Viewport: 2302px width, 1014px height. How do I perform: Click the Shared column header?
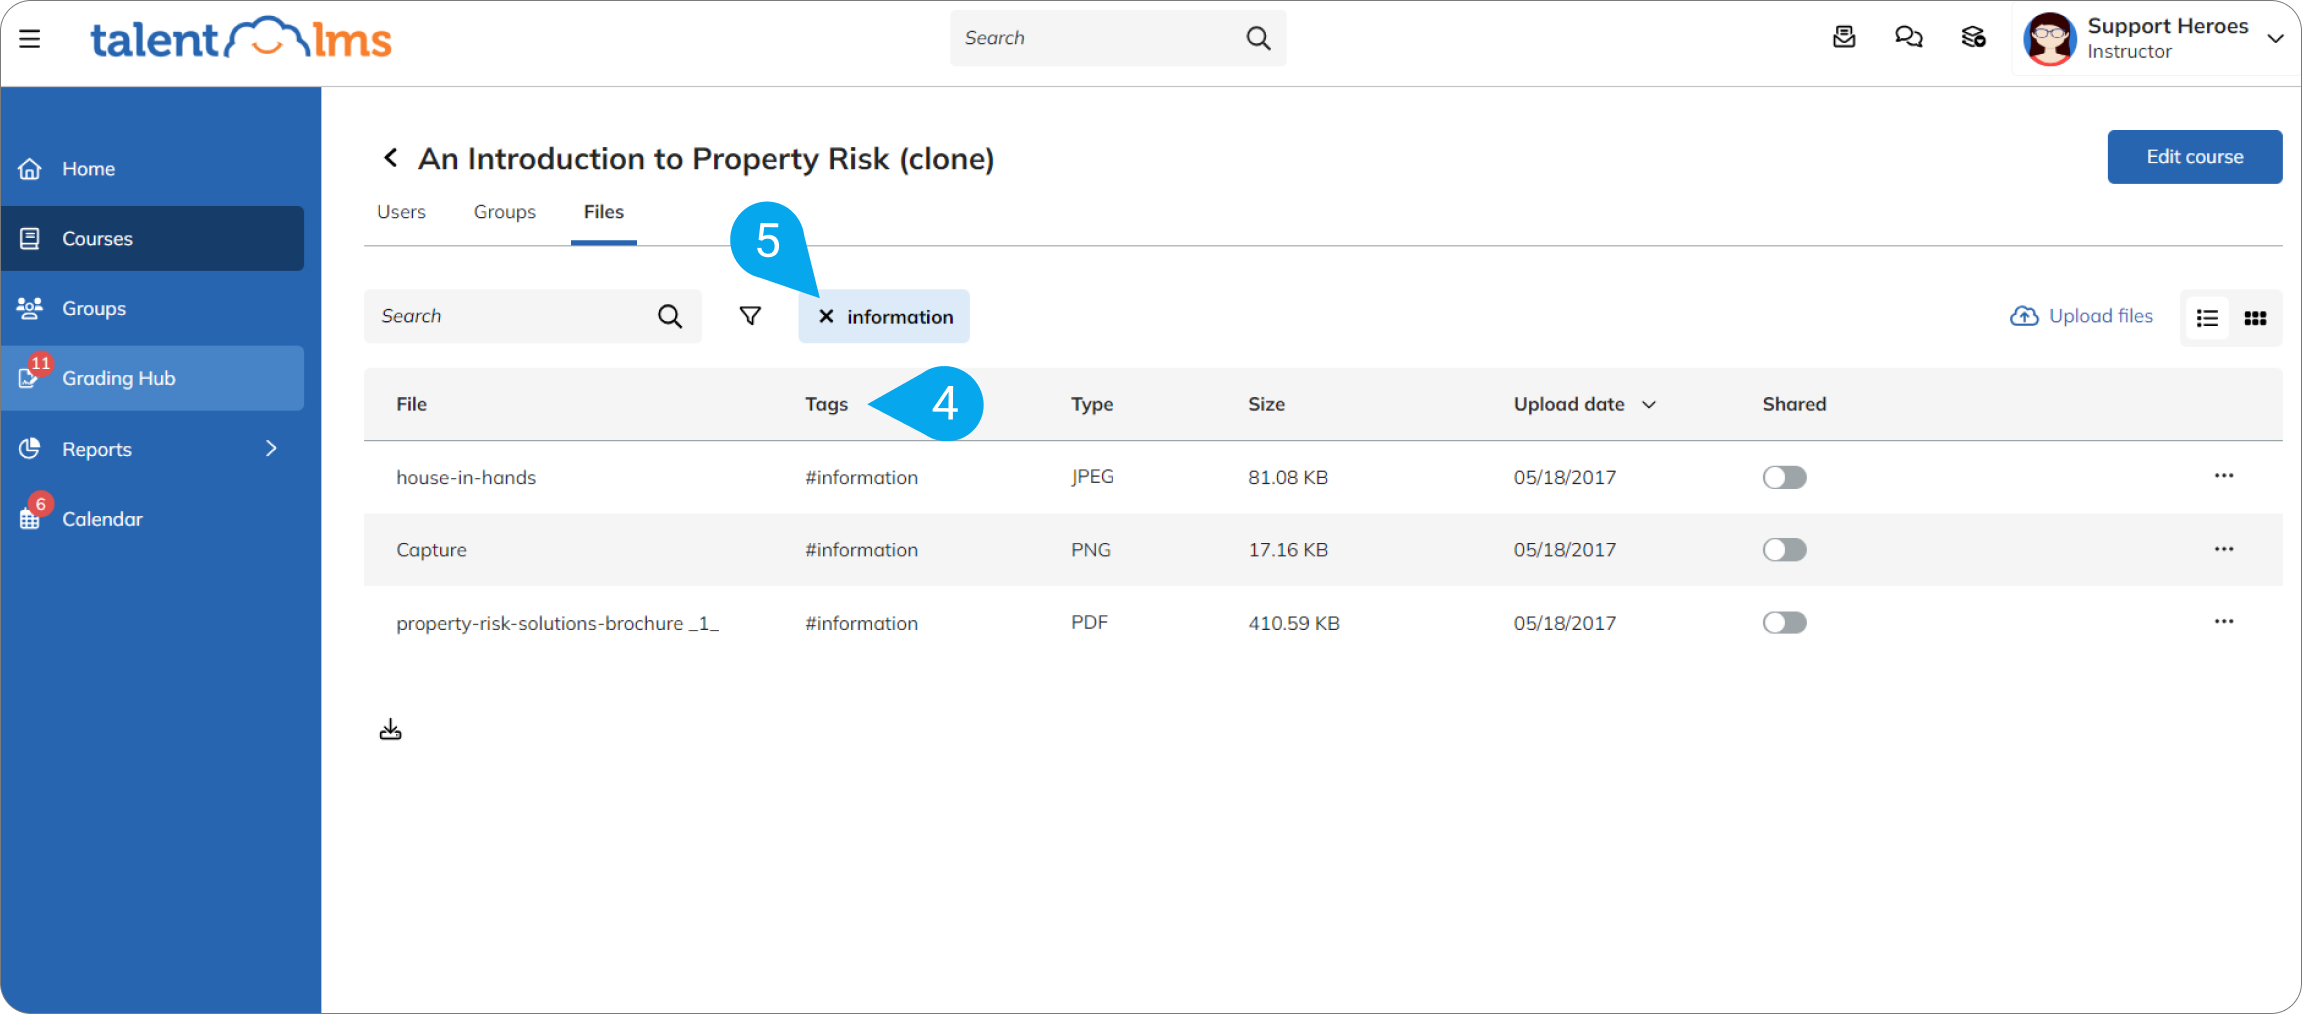[x=1794, y=404]
